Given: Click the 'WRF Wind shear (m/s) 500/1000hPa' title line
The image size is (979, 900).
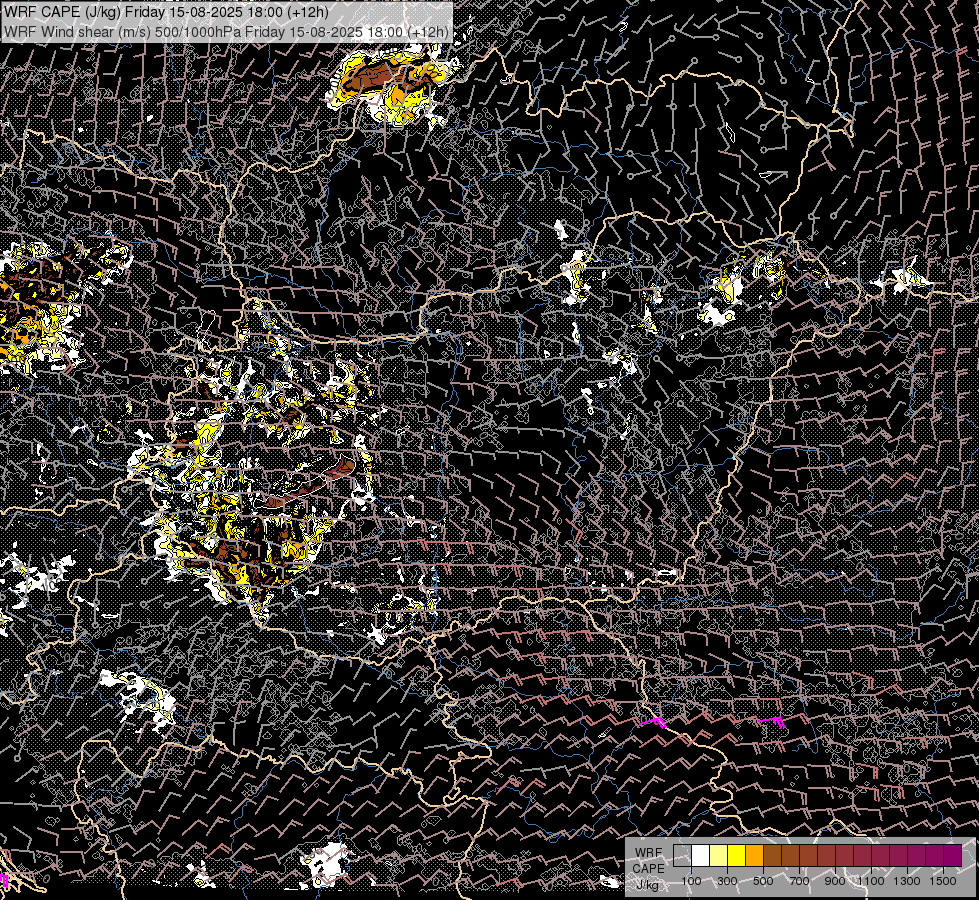Looking at the screenshot, I should click(226, 31).
